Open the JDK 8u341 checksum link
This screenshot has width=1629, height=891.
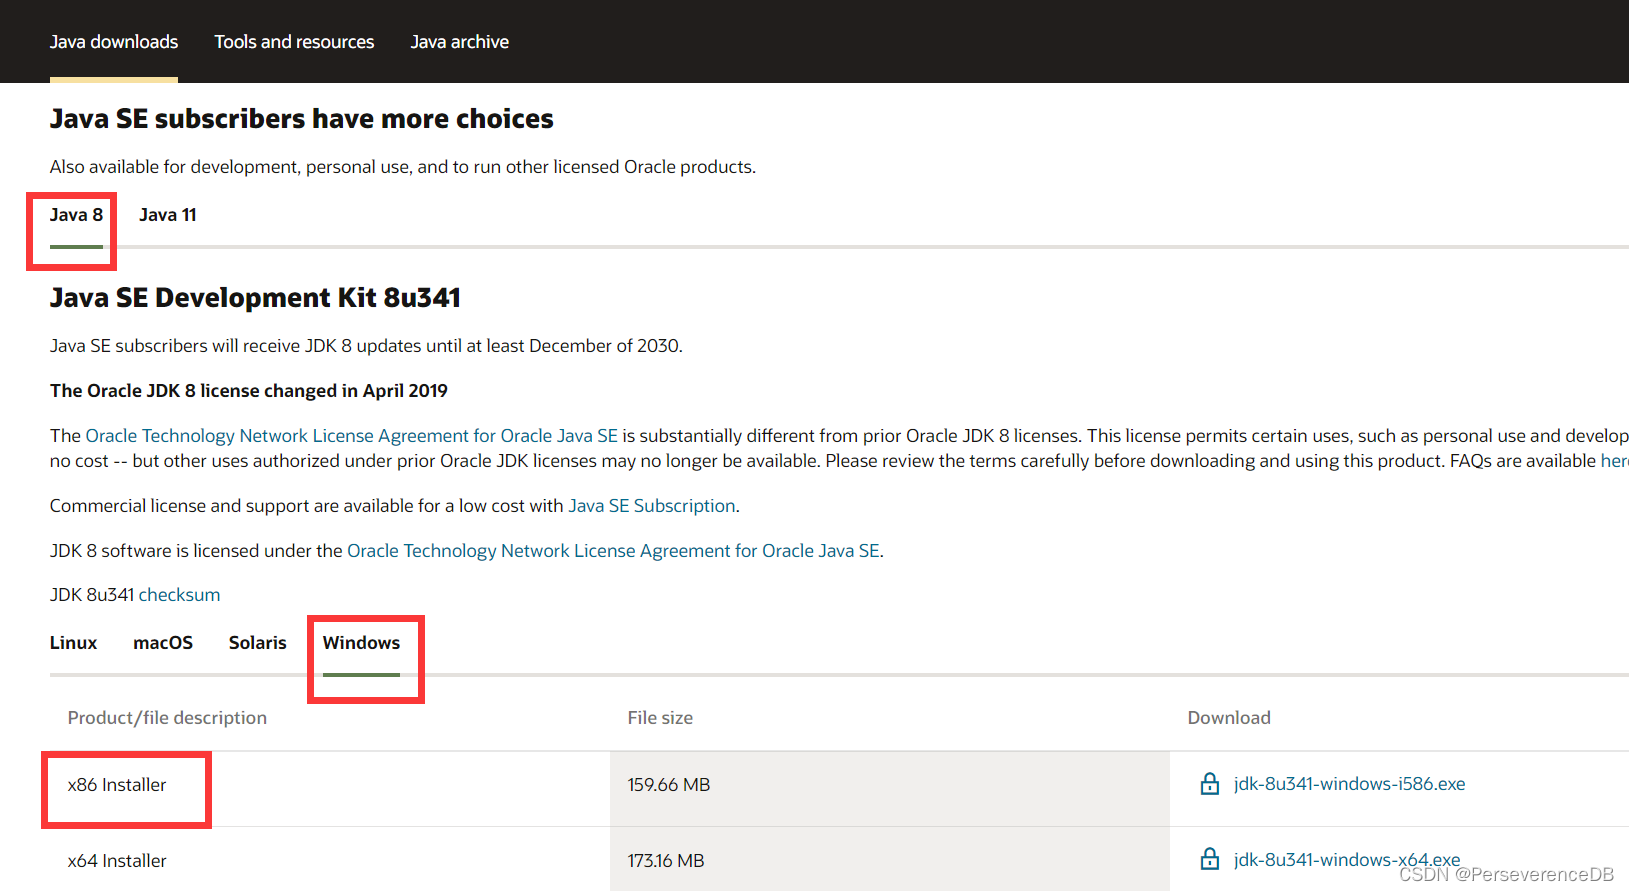(x=179, y=595)
